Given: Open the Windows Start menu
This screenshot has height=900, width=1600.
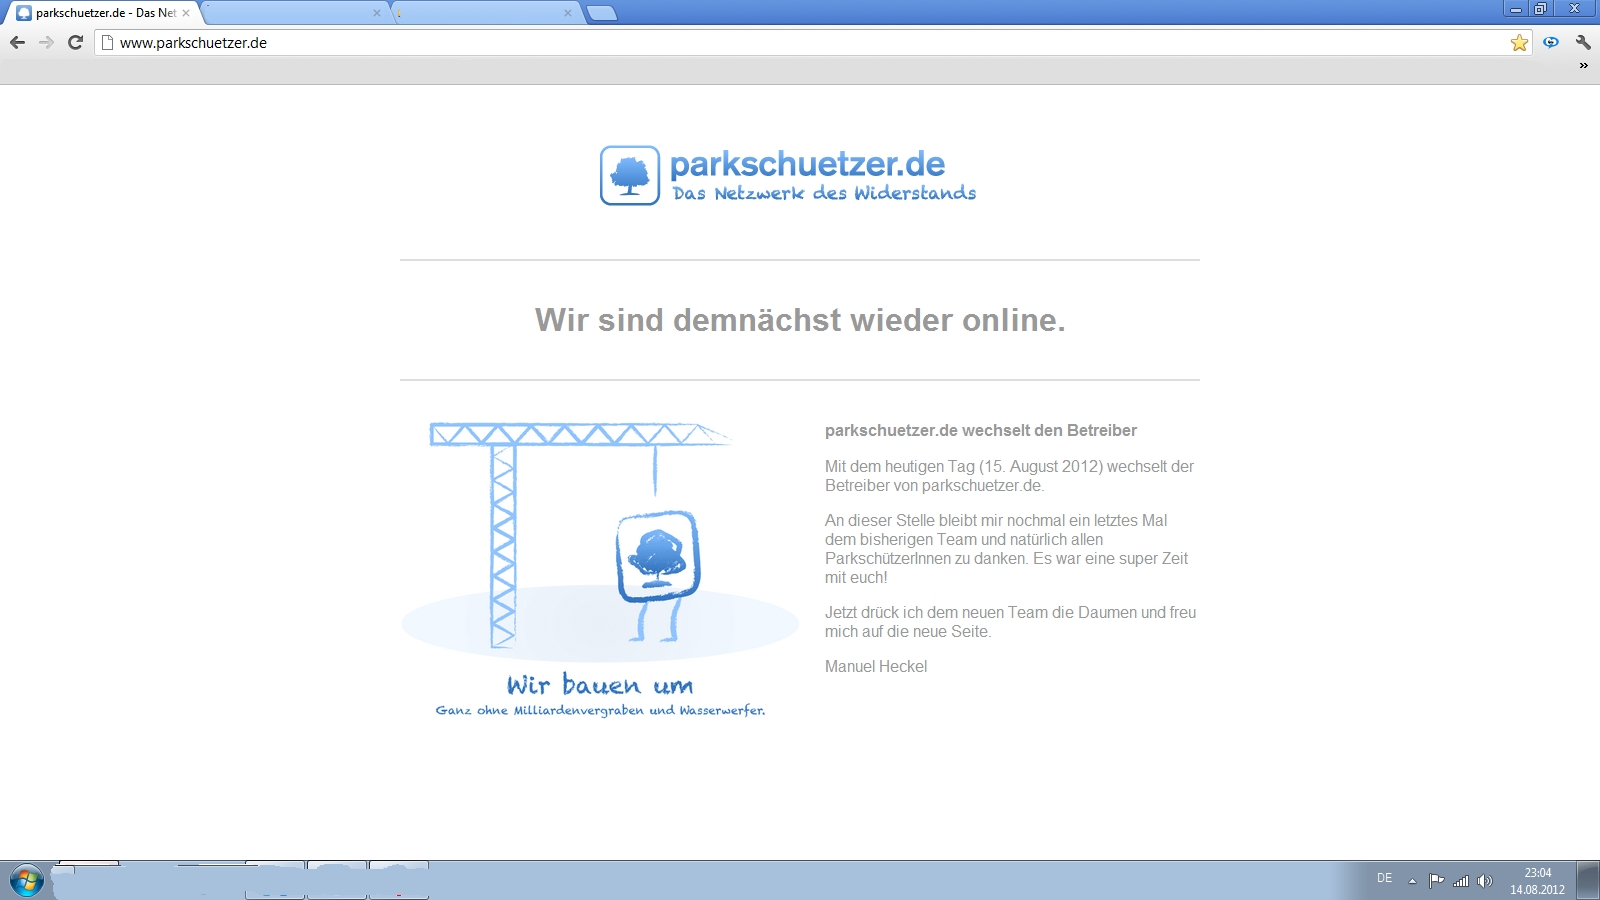Looking at the screenshot, I should pos(26,880).
